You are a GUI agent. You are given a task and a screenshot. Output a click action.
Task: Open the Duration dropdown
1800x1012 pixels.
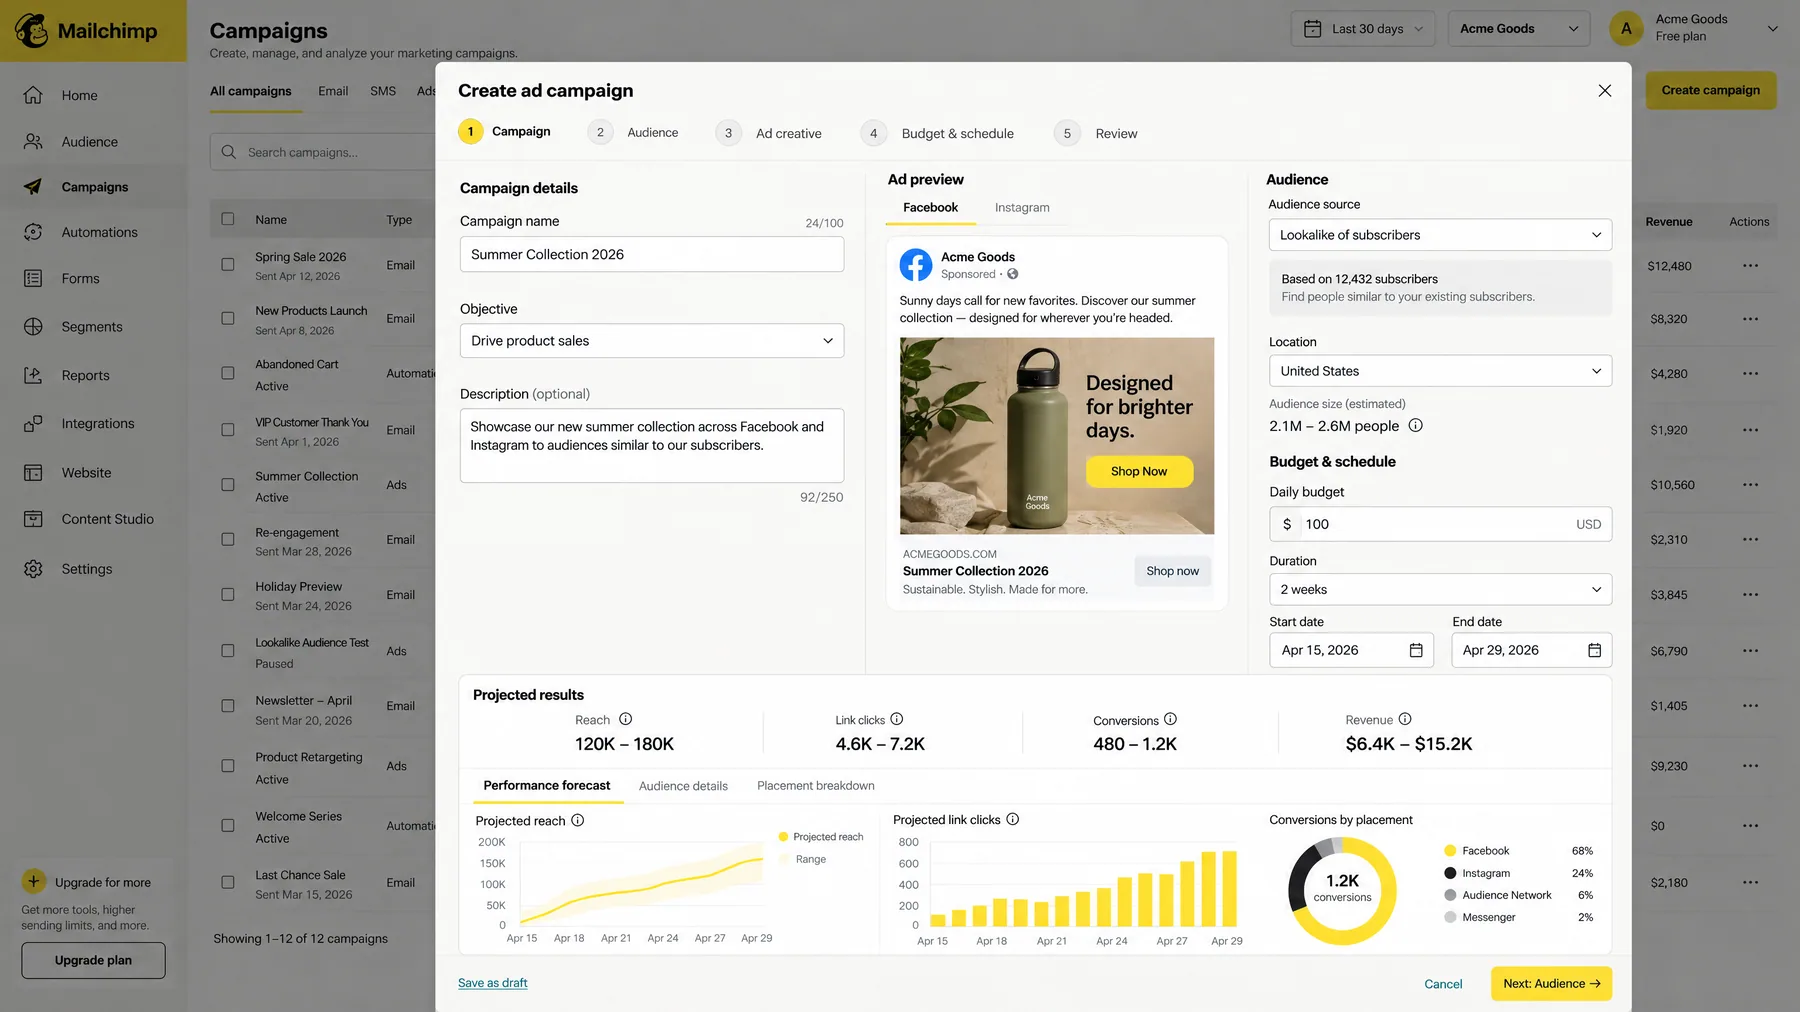coord(1440,590)
